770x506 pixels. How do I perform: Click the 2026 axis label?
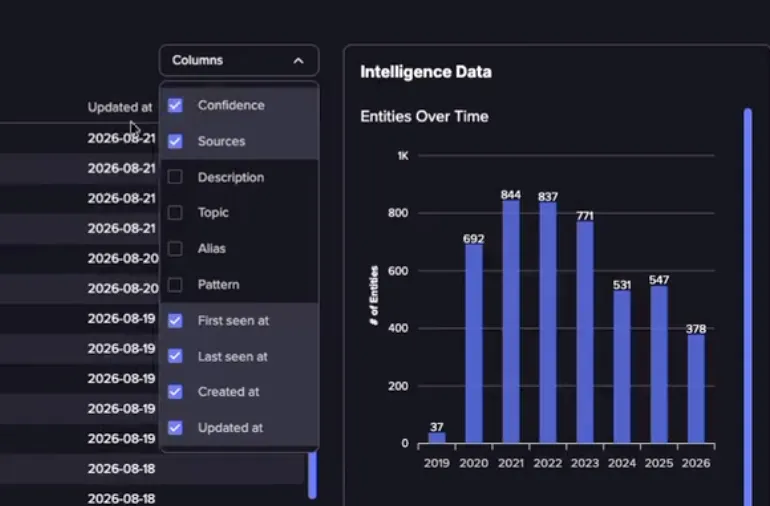tap(696, 463)
